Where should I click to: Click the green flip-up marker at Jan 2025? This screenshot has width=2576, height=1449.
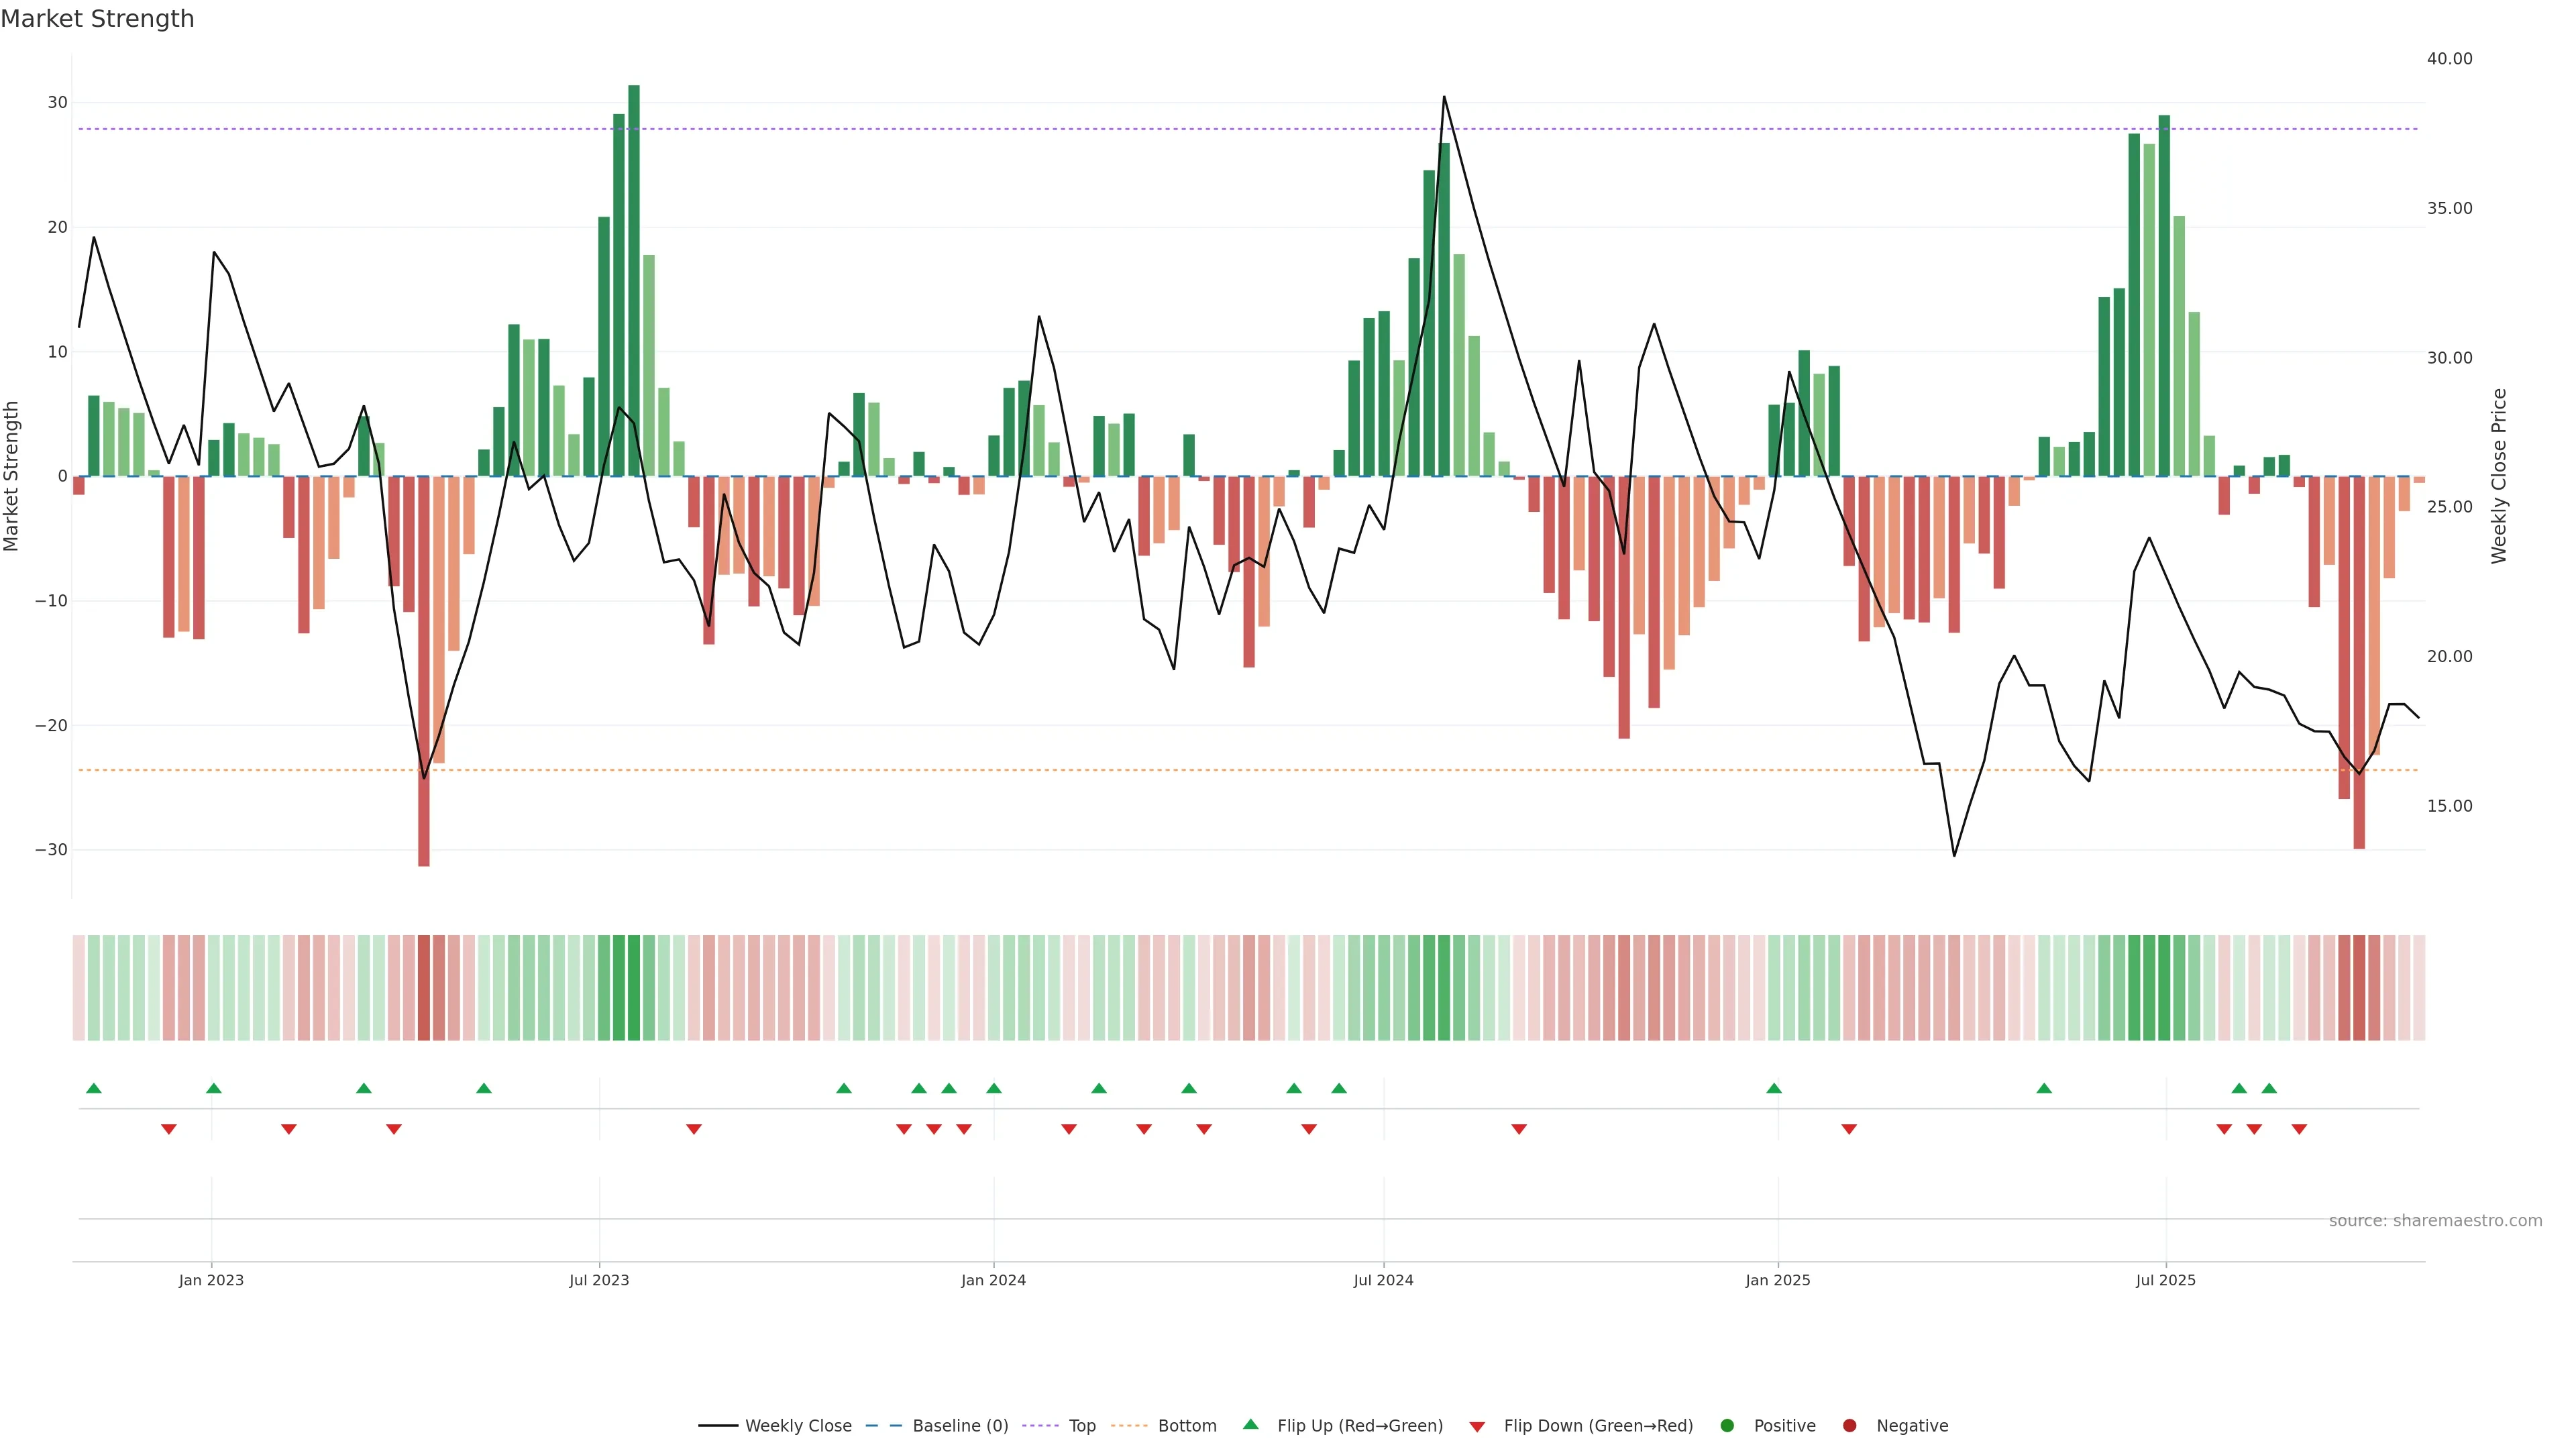(1774, 1088)
